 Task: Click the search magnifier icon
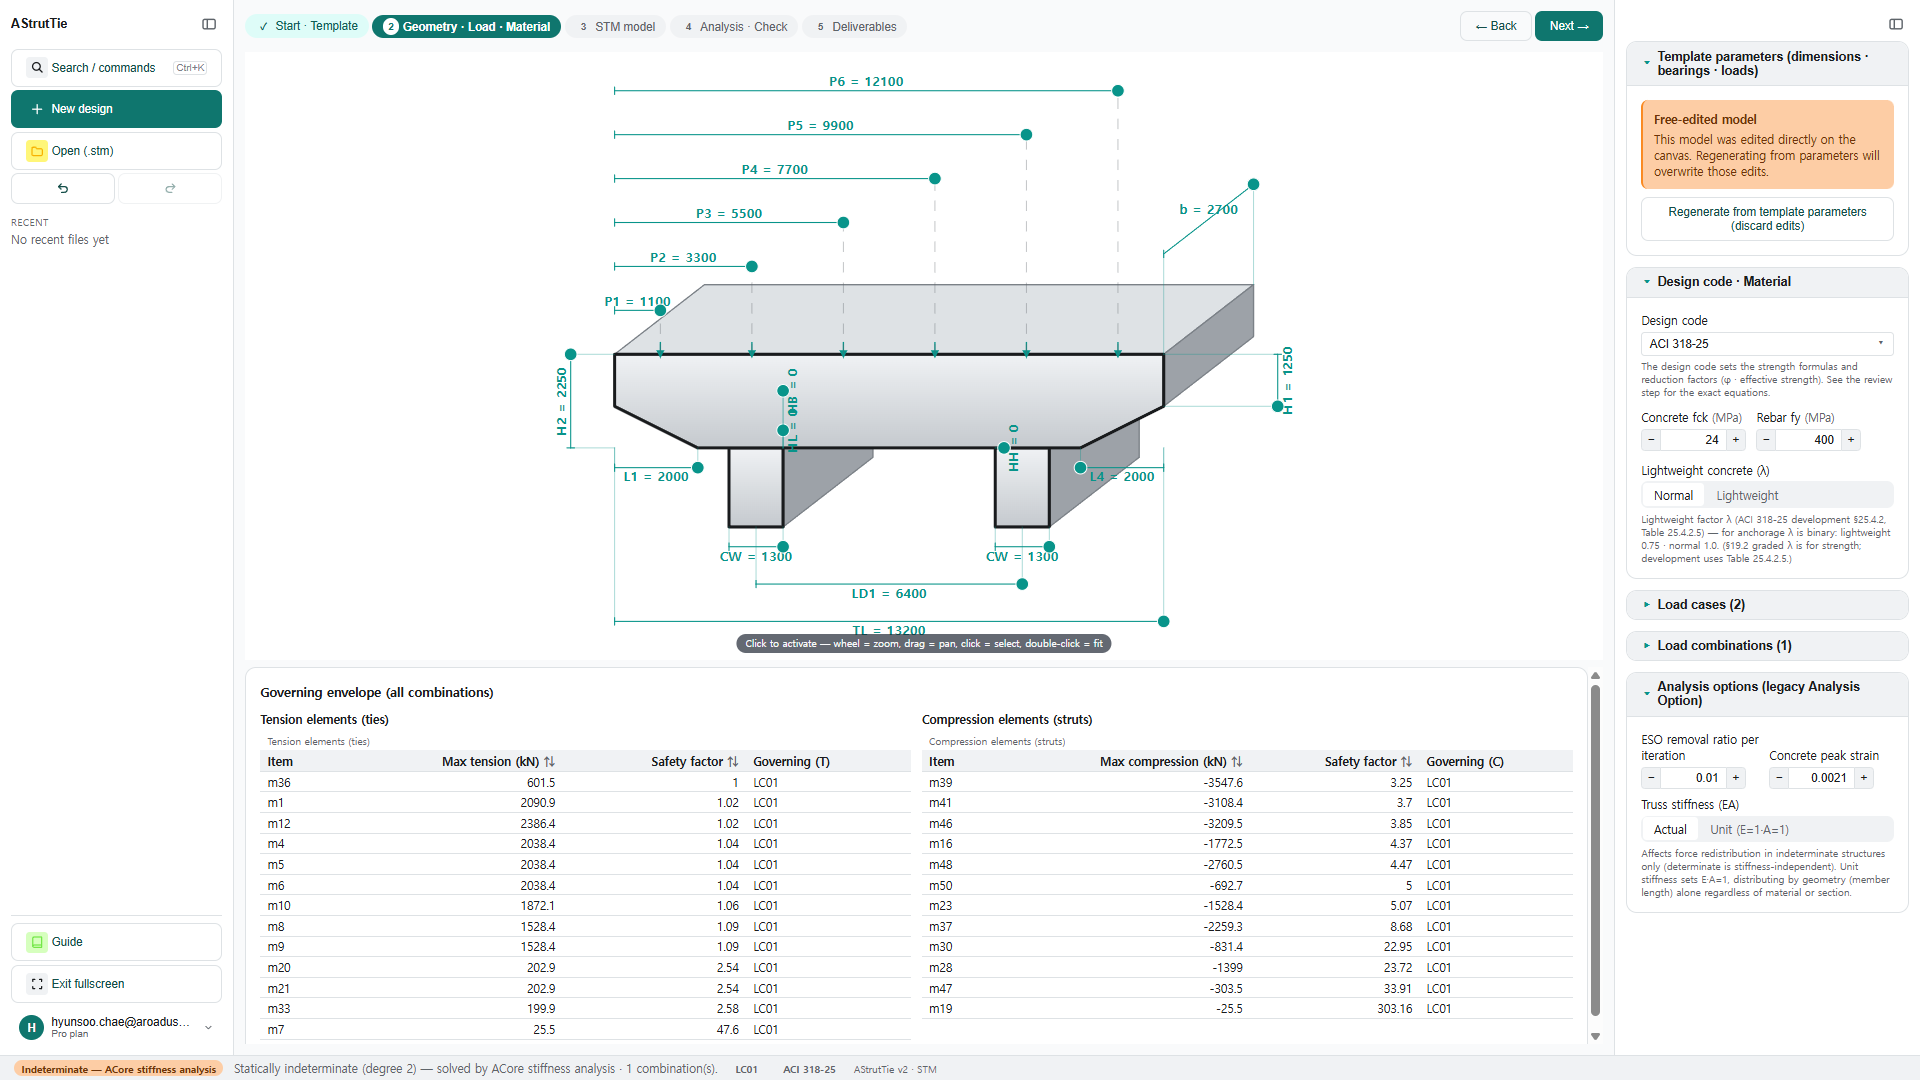pos(37,68)
